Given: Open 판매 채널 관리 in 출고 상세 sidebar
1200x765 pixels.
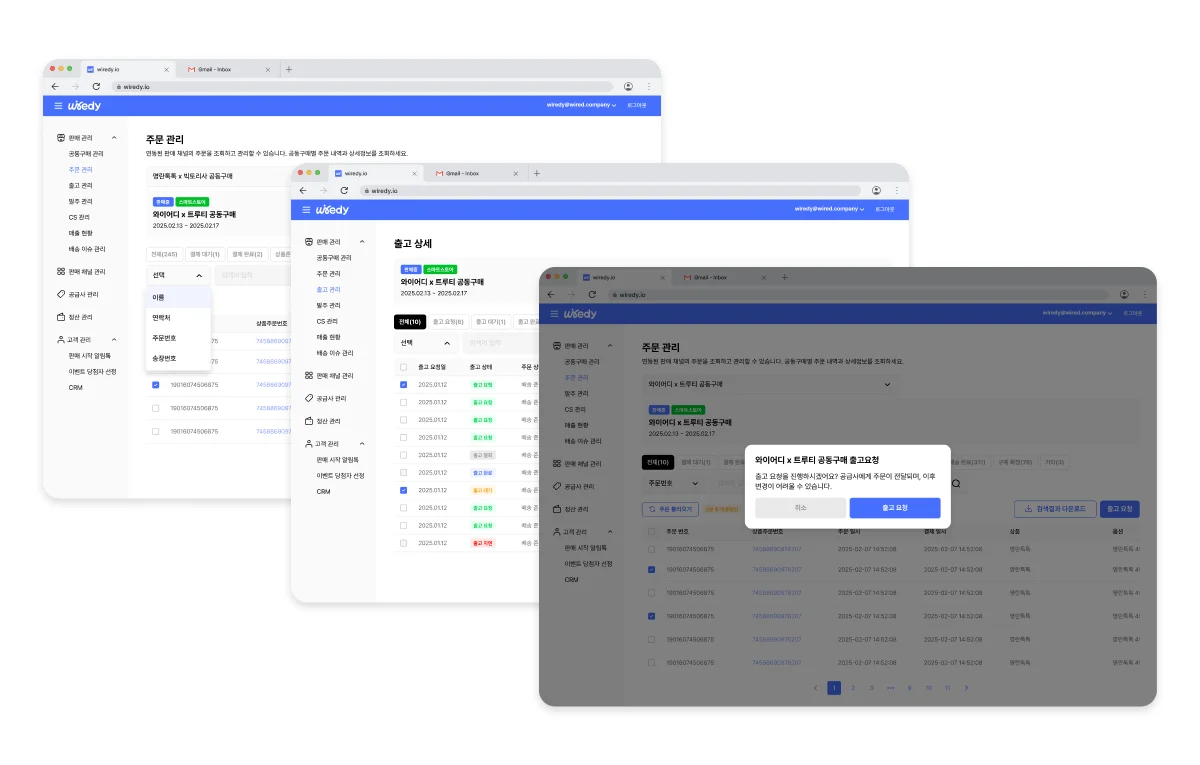Looking at the screenshot, I should [x=334, y=375].
